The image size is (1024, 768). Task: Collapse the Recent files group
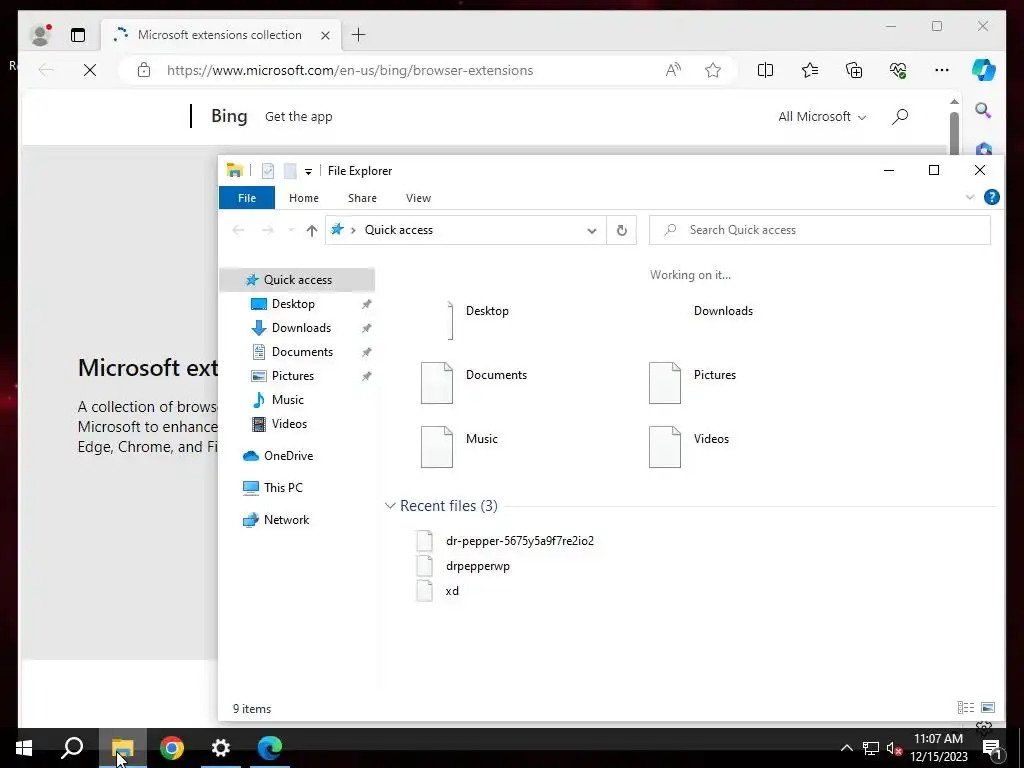(390, 505)
